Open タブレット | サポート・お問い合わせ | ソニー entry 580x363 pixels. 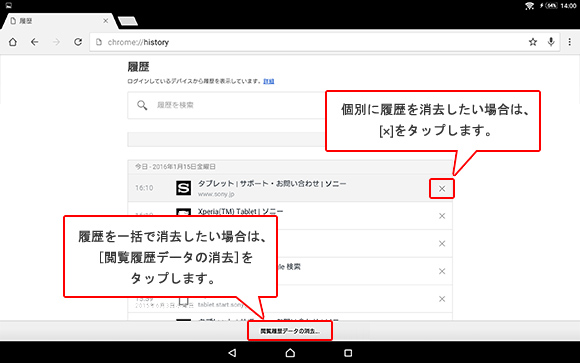(x=272, y=184)
